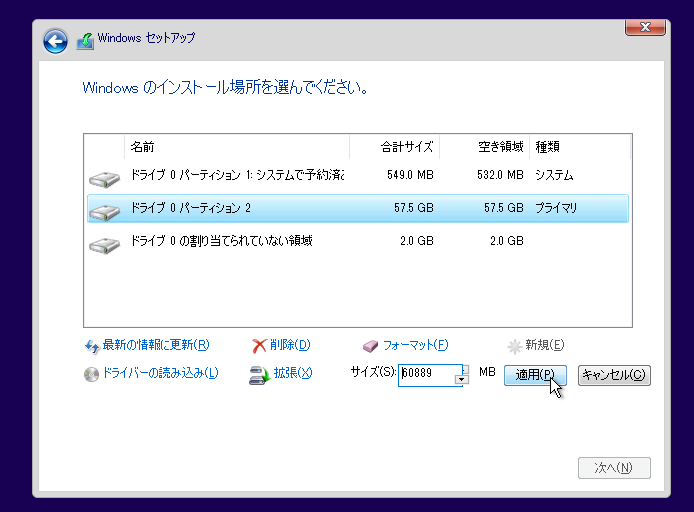The width and height of the screenshot is (694, 512).
Task: Click free space 2.0 GB of unallocated row
Action: click(507, 241)
